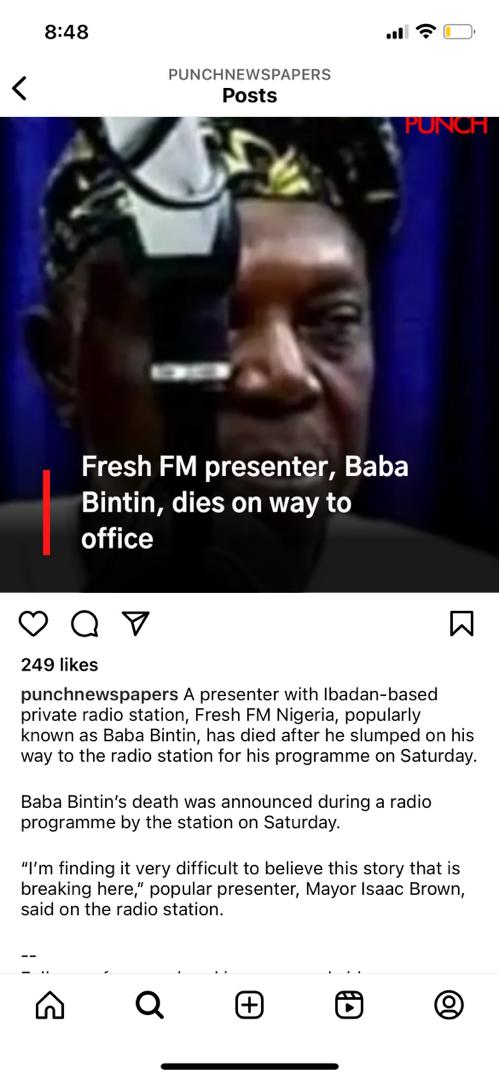Open comments with speech bubble icon

pyautogui.click(x=84, y=624)
